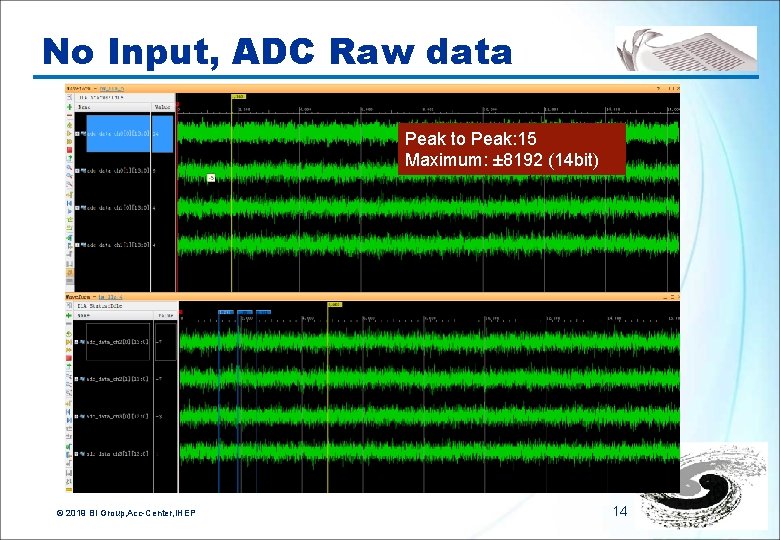The image size is (780, 540).
Task: Click second blue marker flag in lower waveform
Action: pos(245,312)
